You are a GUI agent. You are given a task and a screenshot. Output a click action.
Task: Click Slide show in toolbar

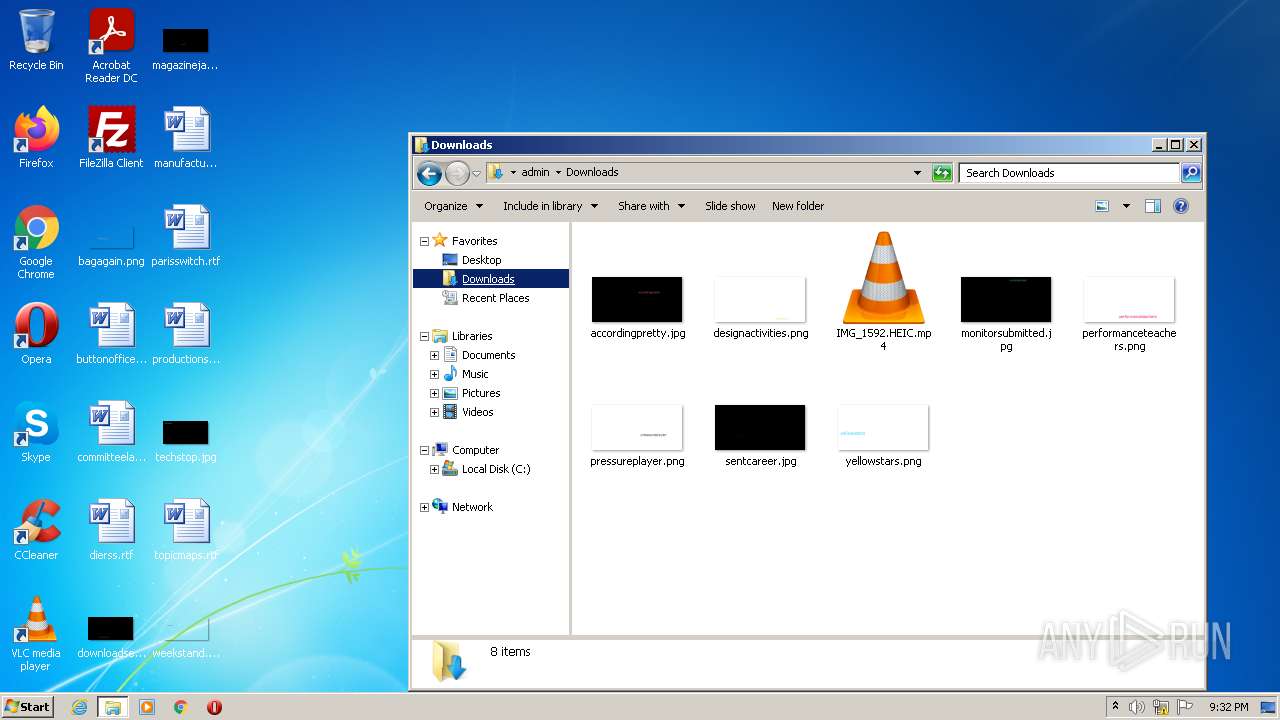pyautogui.click(x=730, y=206)
